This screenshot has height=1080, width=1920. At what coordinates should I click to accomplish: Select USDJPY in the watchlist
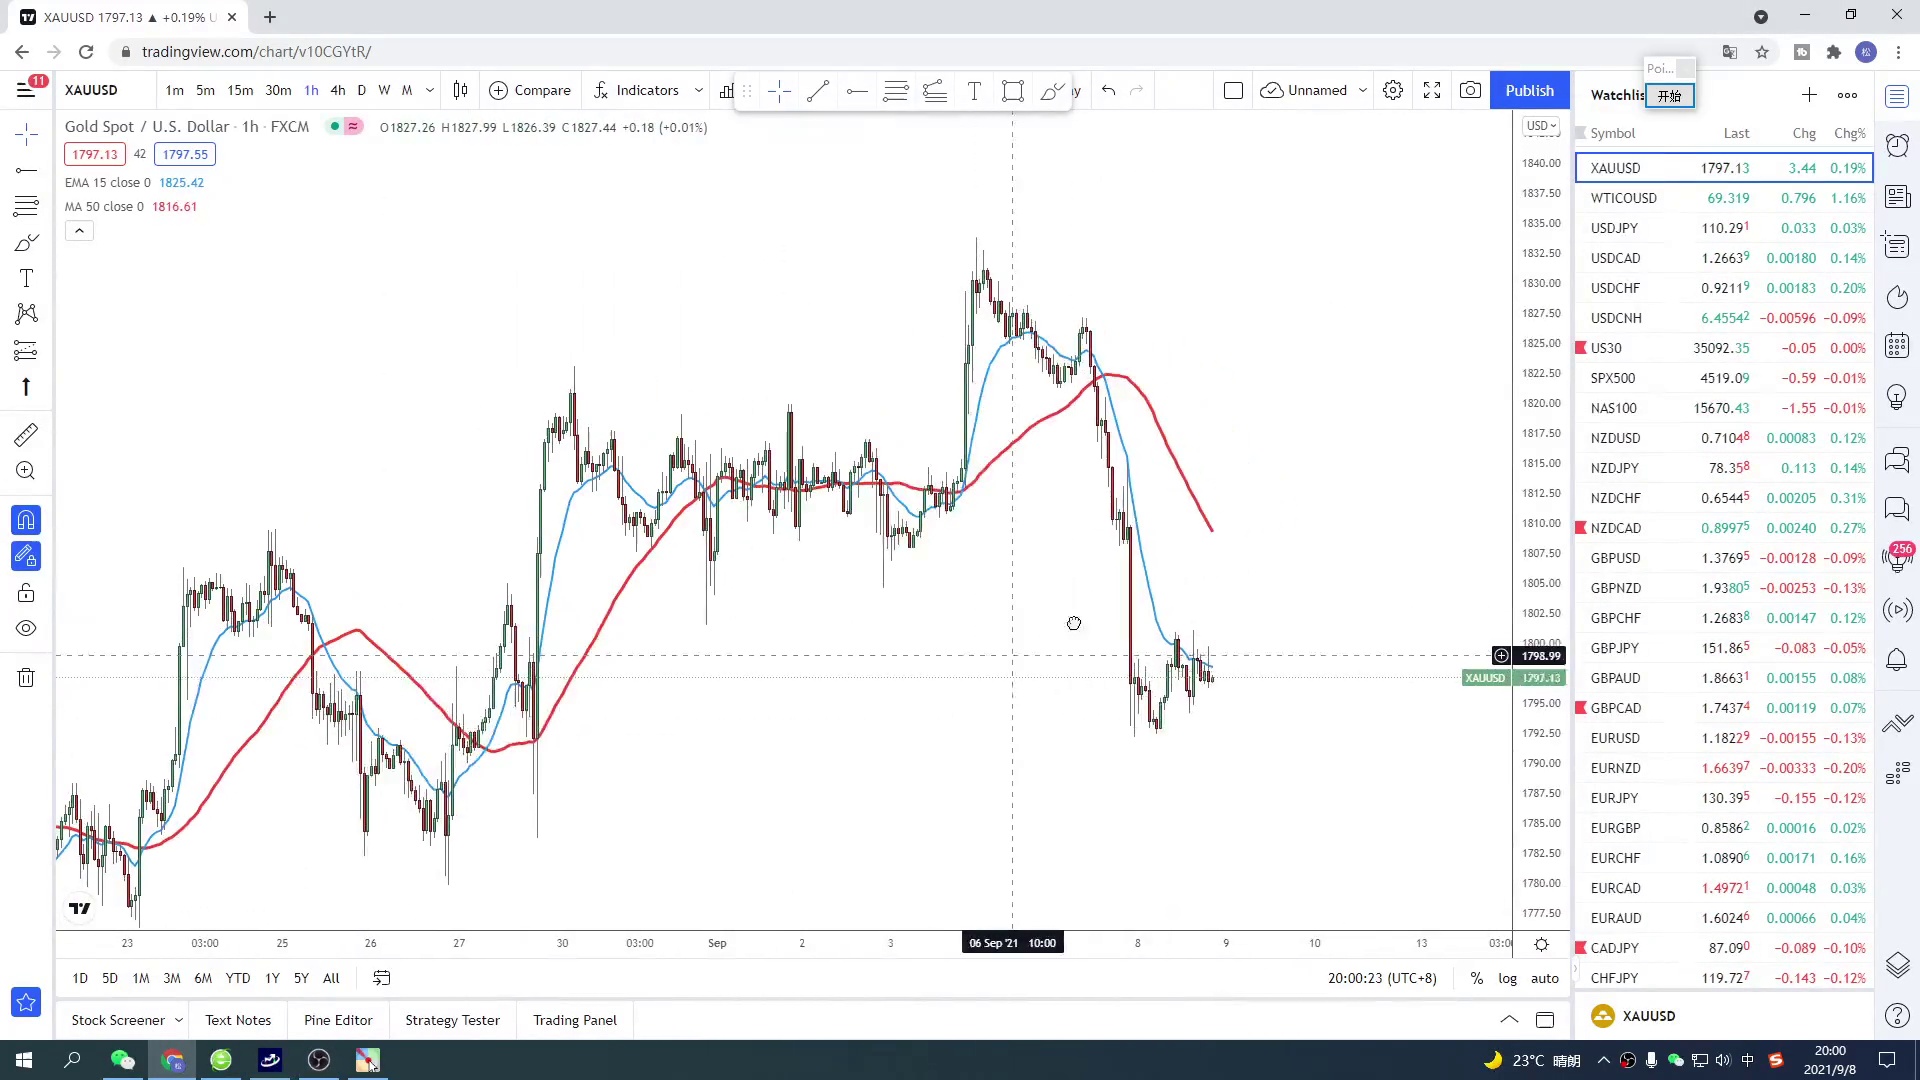1614,228
